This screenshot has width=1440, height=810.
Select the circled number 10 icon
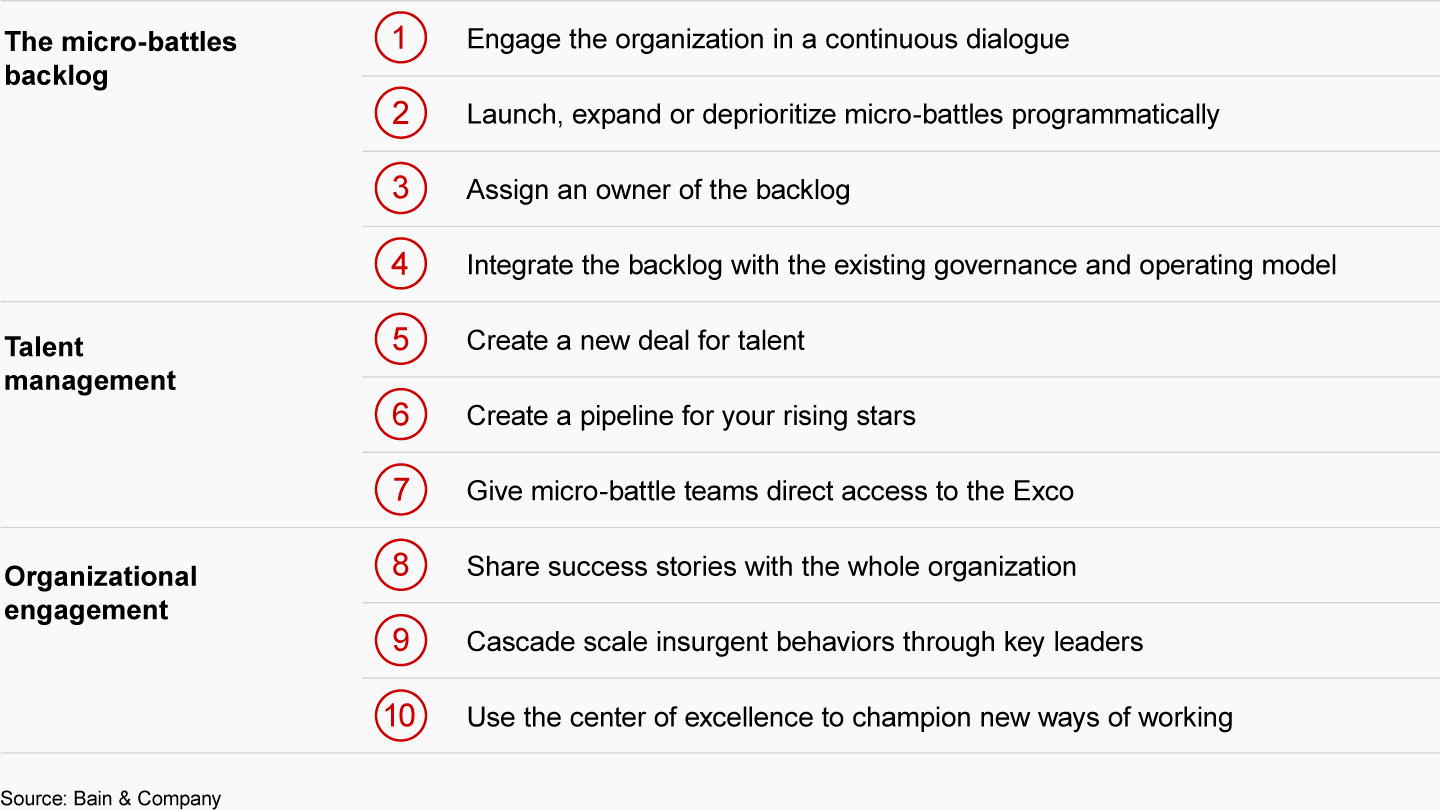click(401, 716)
